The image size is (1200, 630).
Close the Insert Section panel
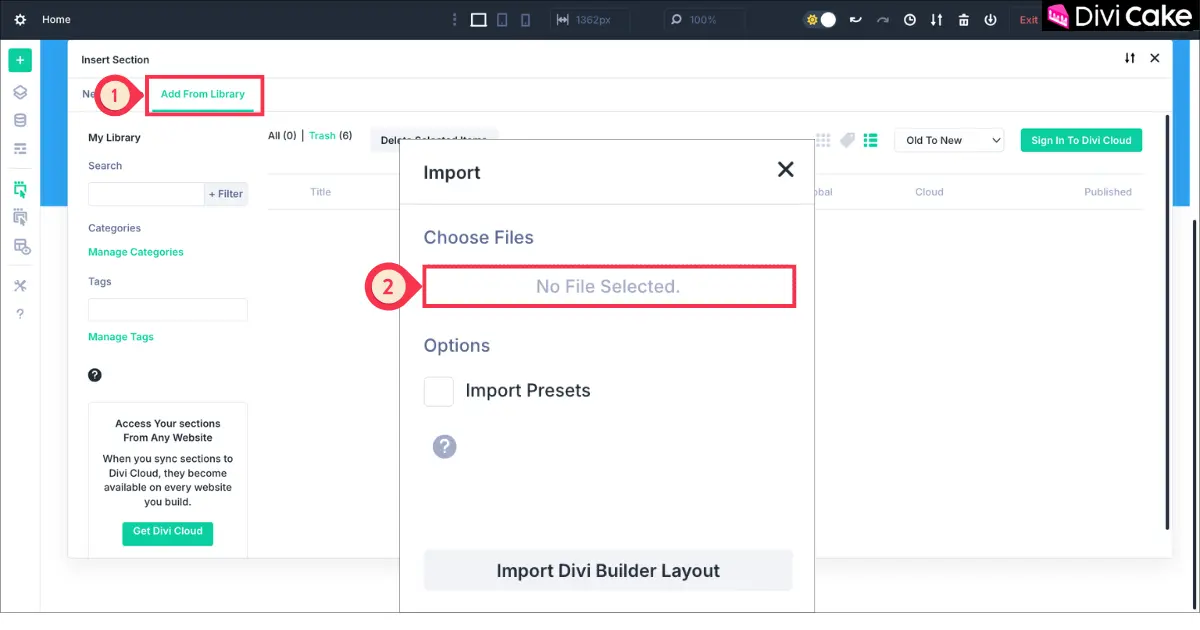[1155, 58]
